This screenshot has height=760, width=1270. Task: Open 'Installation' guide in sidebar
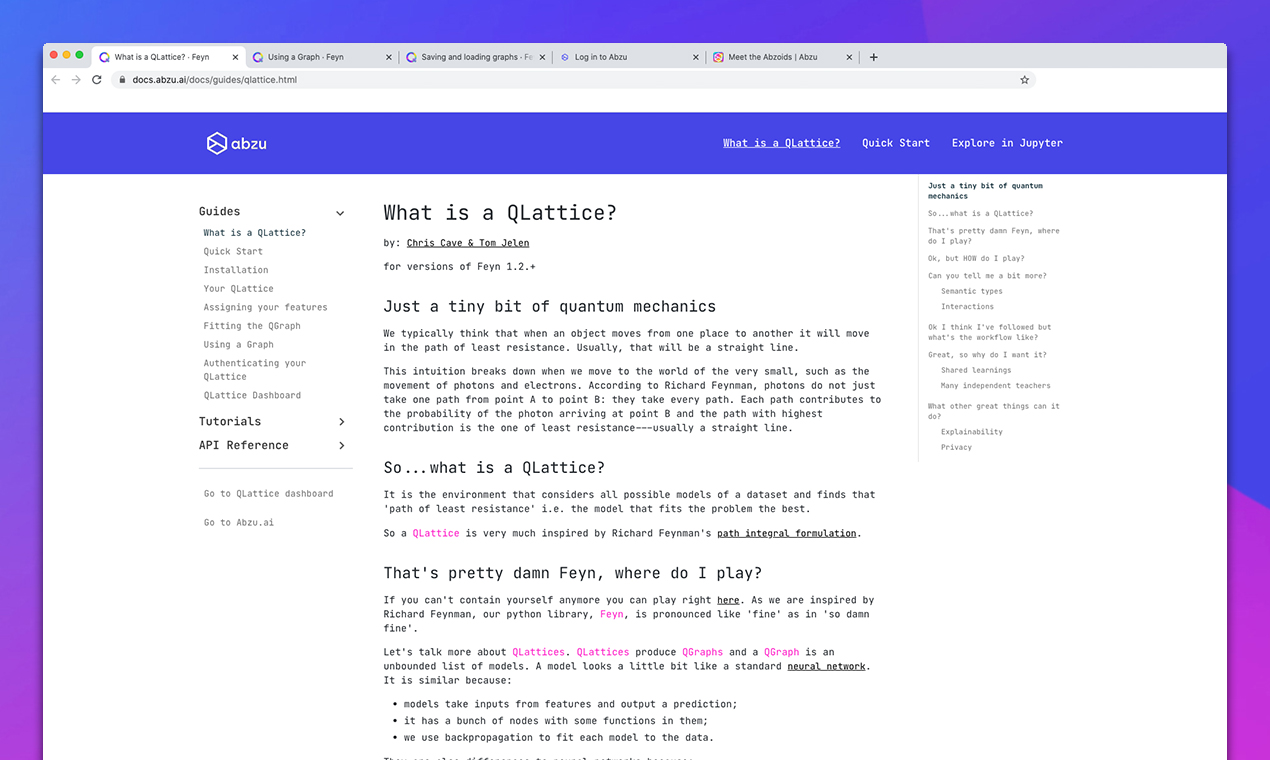236,270
